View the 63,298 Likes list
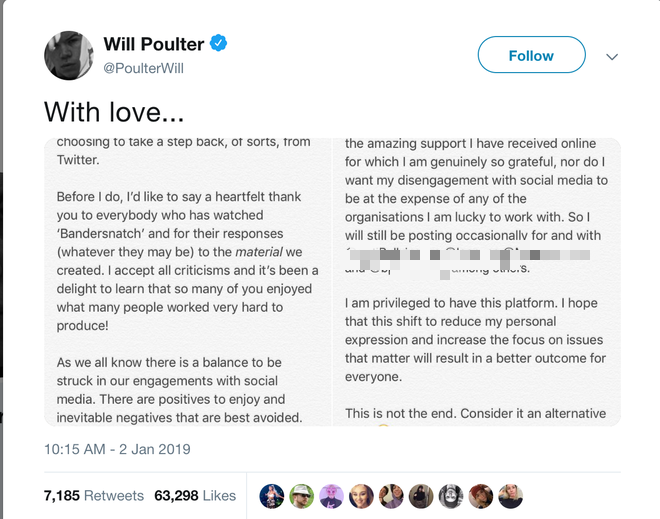 click(x=194, y=495)
